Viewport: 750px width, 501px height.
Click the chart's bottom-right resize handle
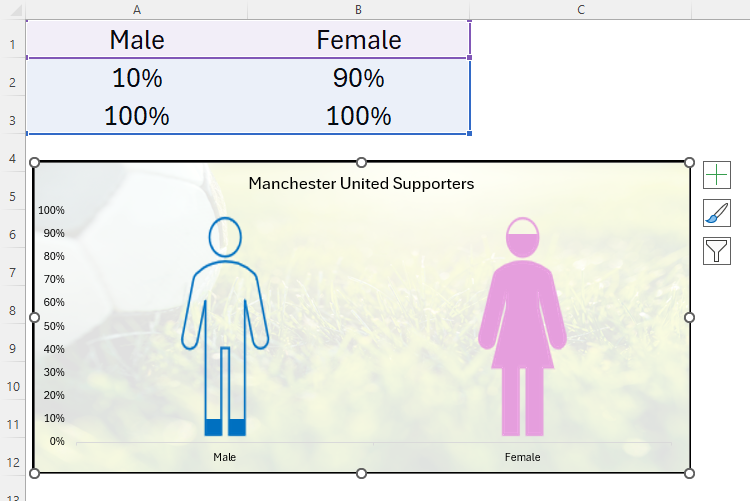tap(689, 473)
